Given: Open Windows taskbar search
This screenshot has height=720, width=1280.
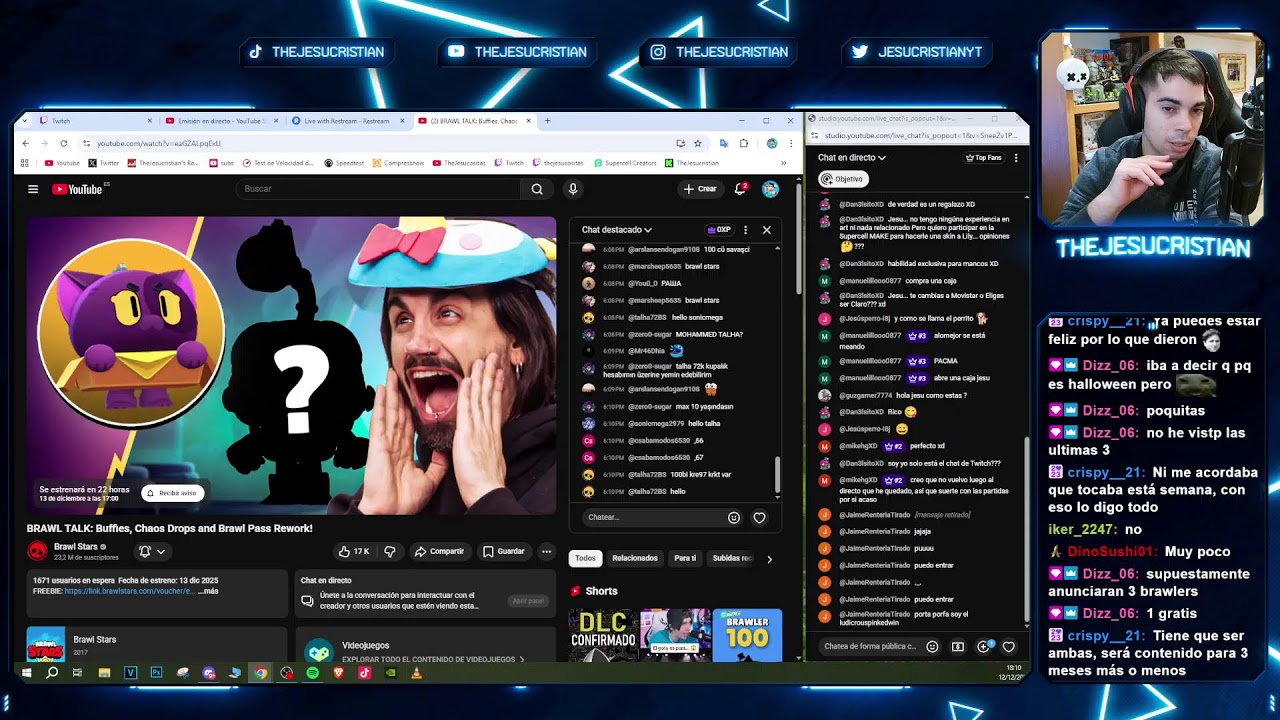Looking at the screenshot, I should coord(52,673).
